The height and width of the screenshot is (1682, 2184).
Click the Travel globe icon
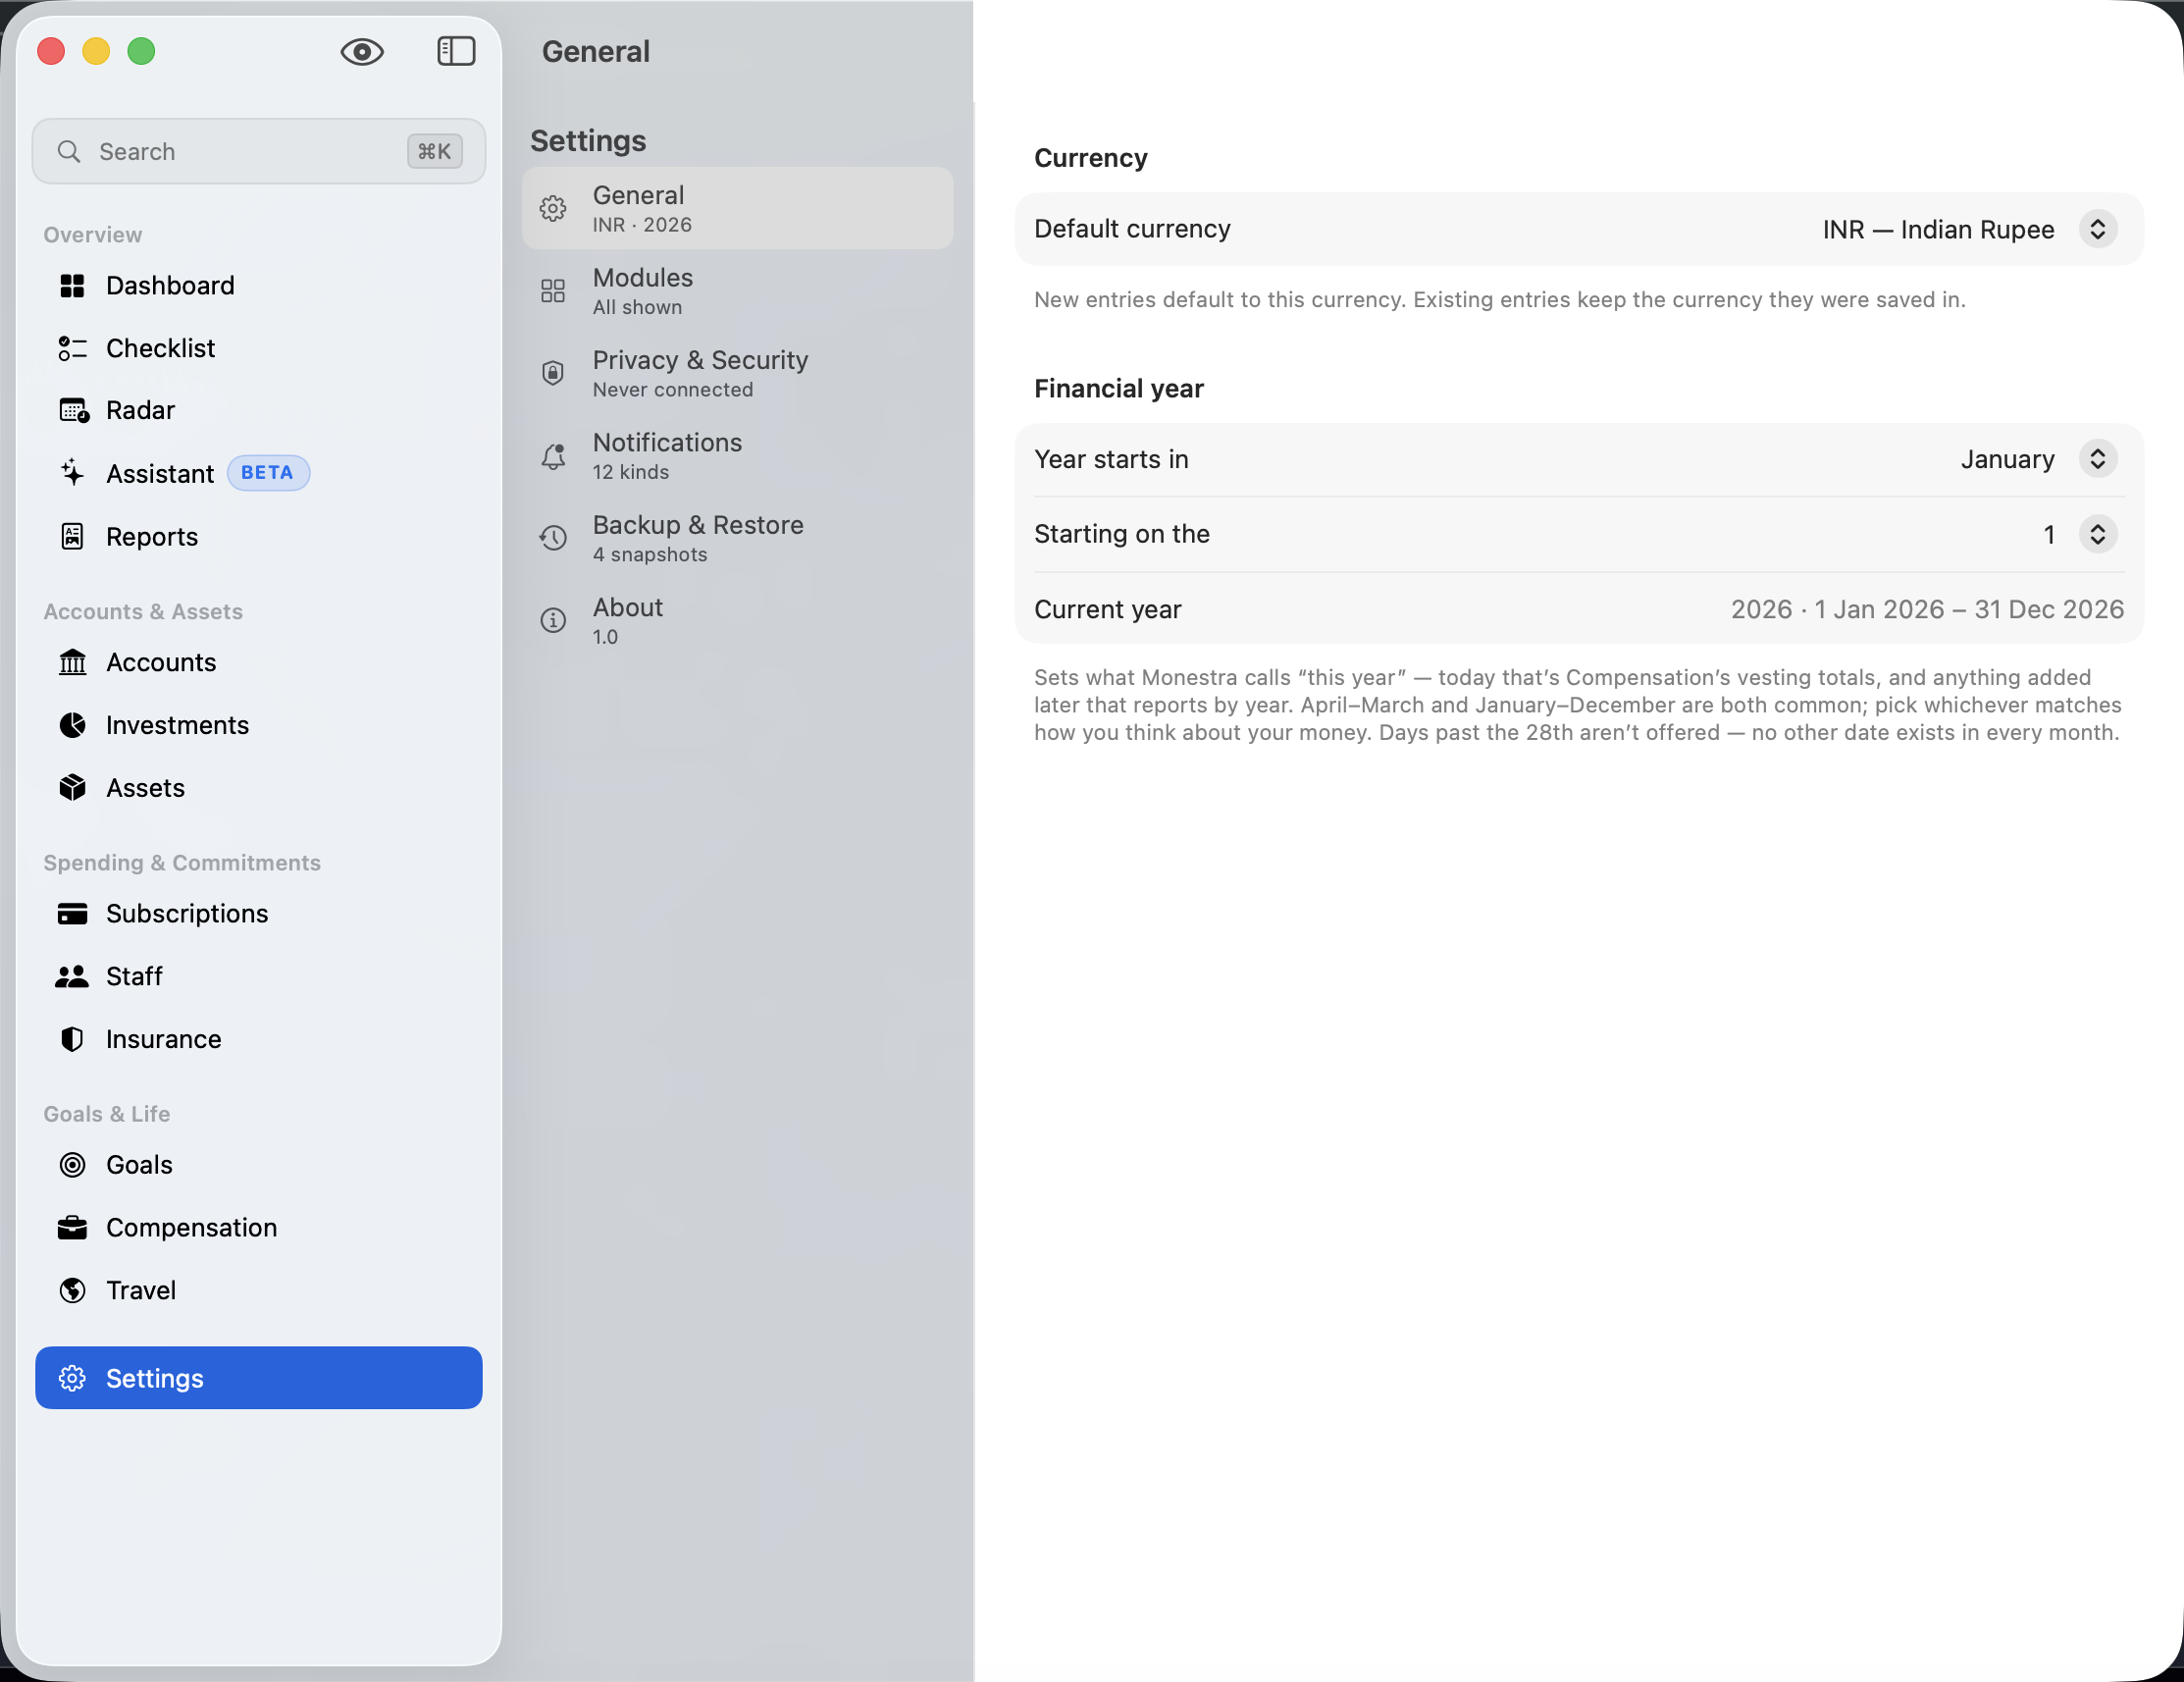72,1291
